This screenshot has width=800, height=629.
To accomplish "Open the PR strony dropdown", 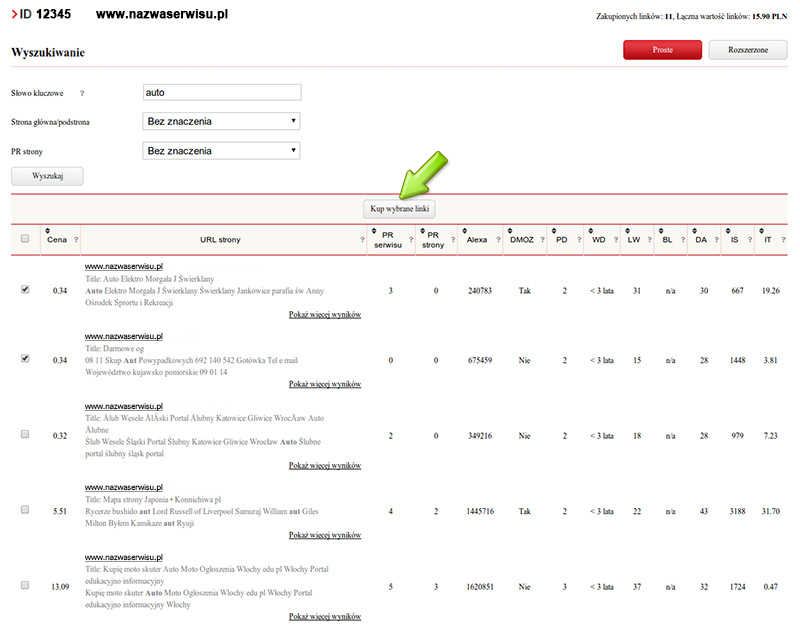I will (222, 151).
